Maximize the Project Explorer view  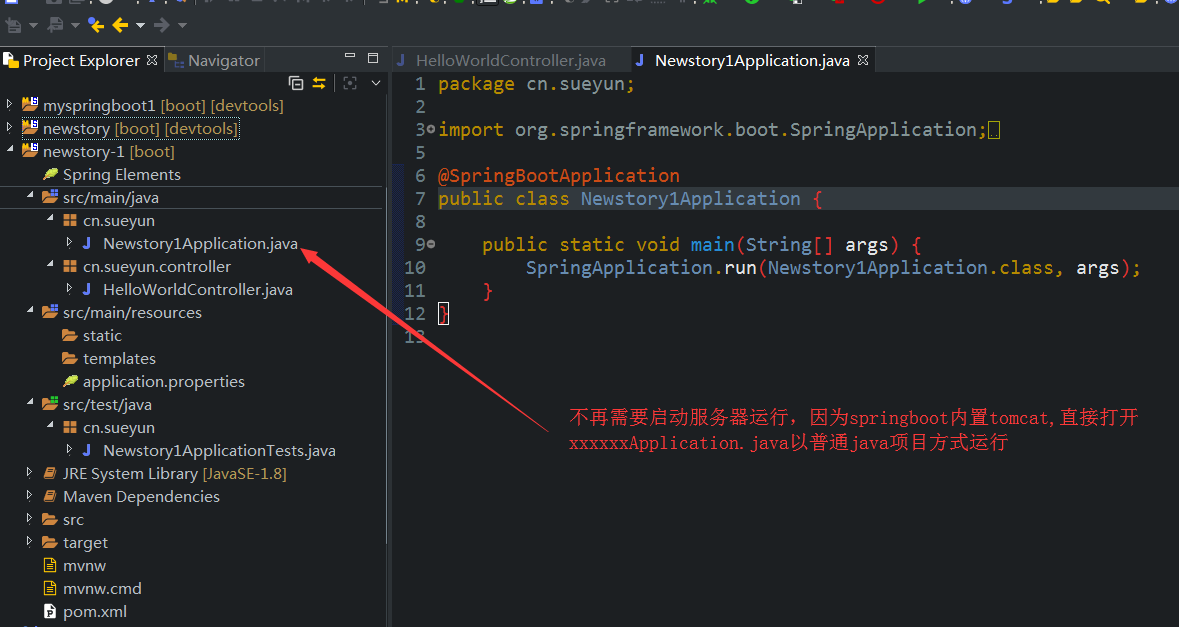[x=373, y=58]
